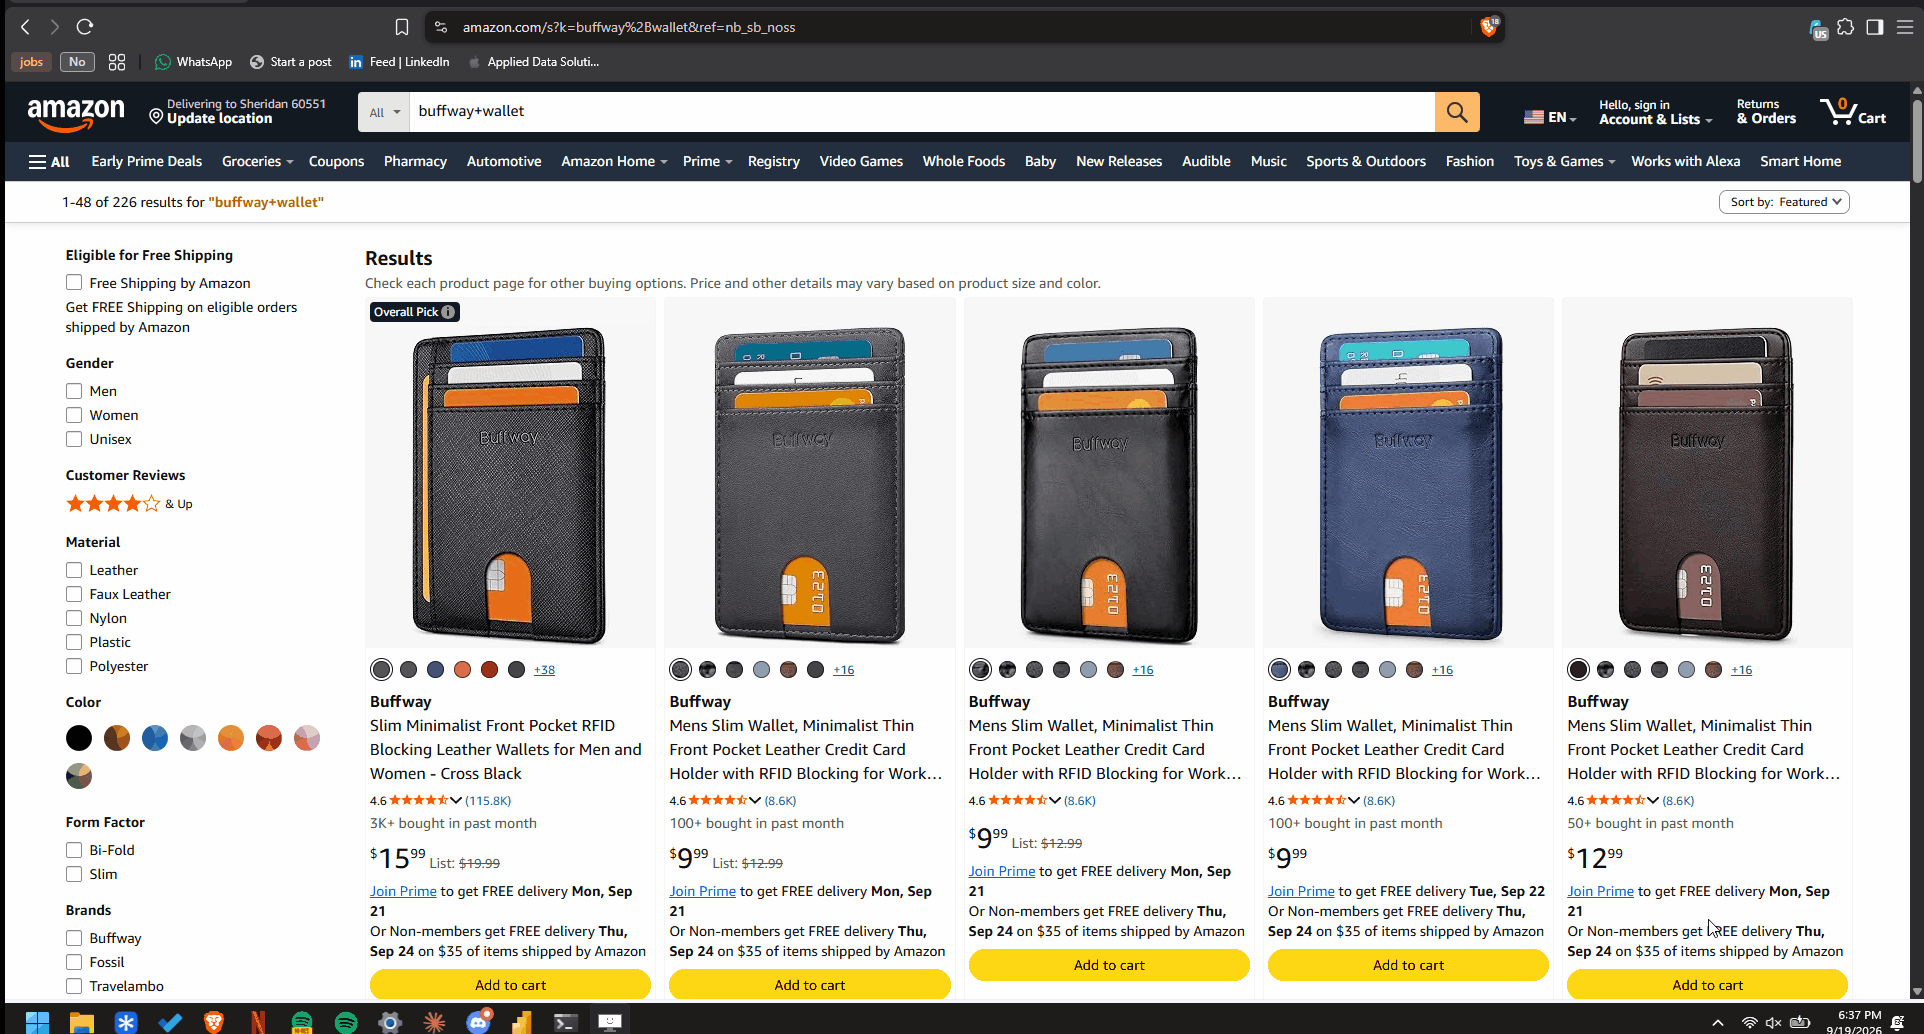1924x1034 pixels.
Task: Enable the Faux Leather material filter
Action: tap(74, 594)
